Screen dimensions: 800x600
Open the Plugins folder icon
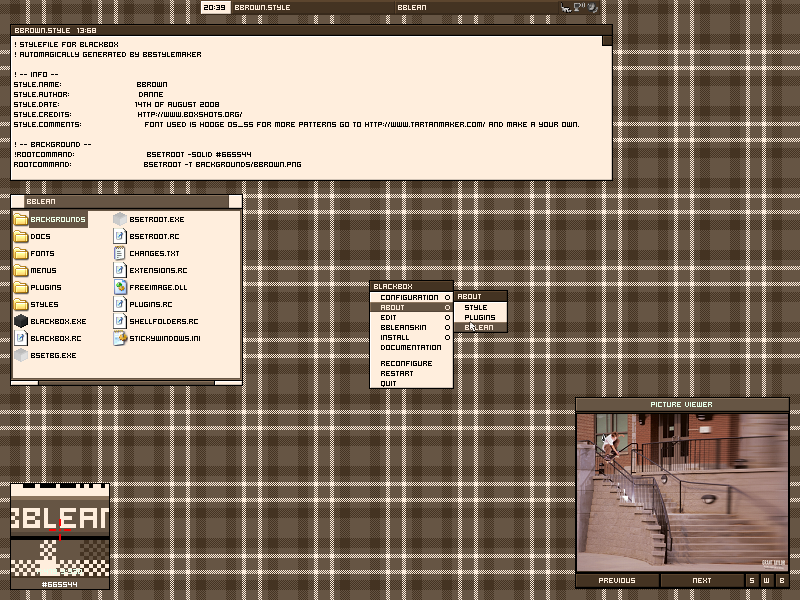[x=21, y=287]
